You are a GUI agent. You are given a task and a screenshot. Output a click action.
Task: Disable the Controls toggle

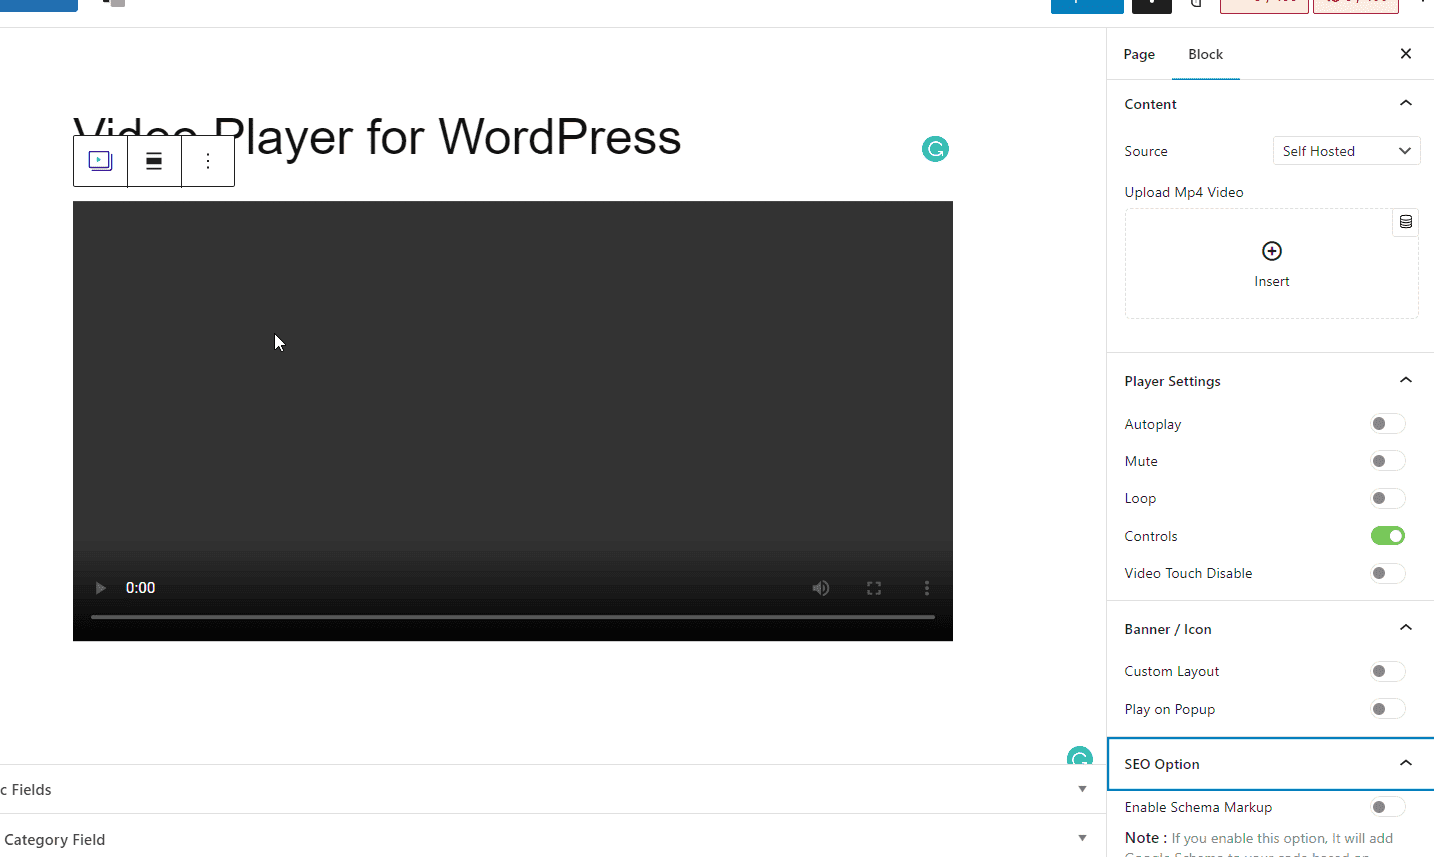click(1387, 535)
